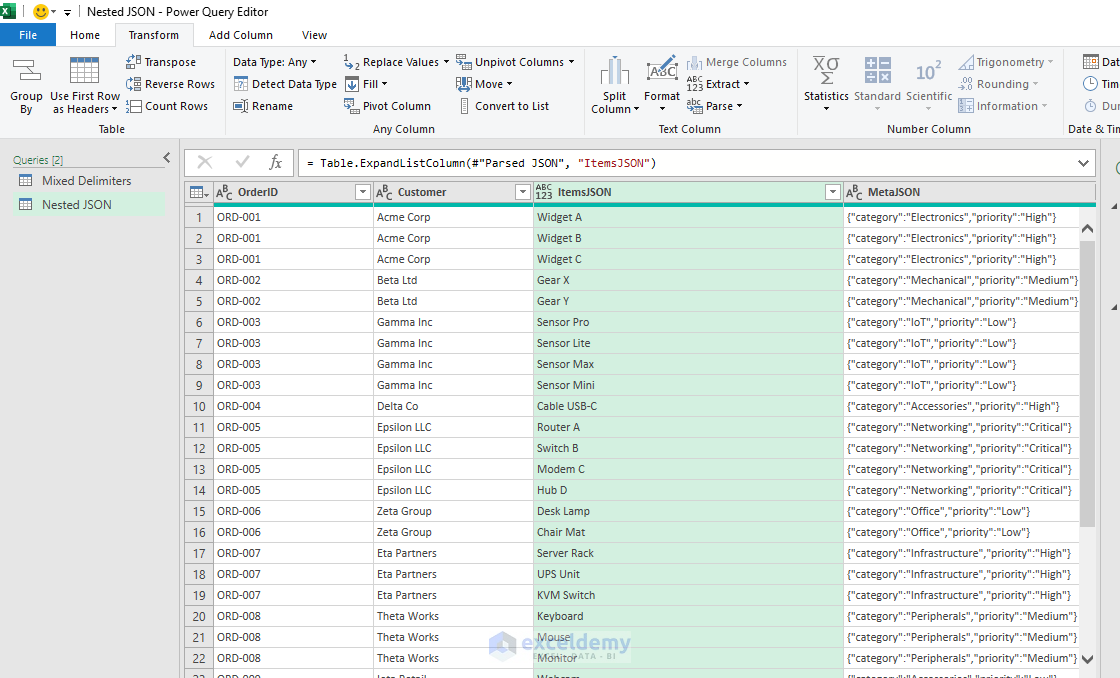Click the Split Column icon
The width and height of the screenshot is (1120, 678).
614,71
